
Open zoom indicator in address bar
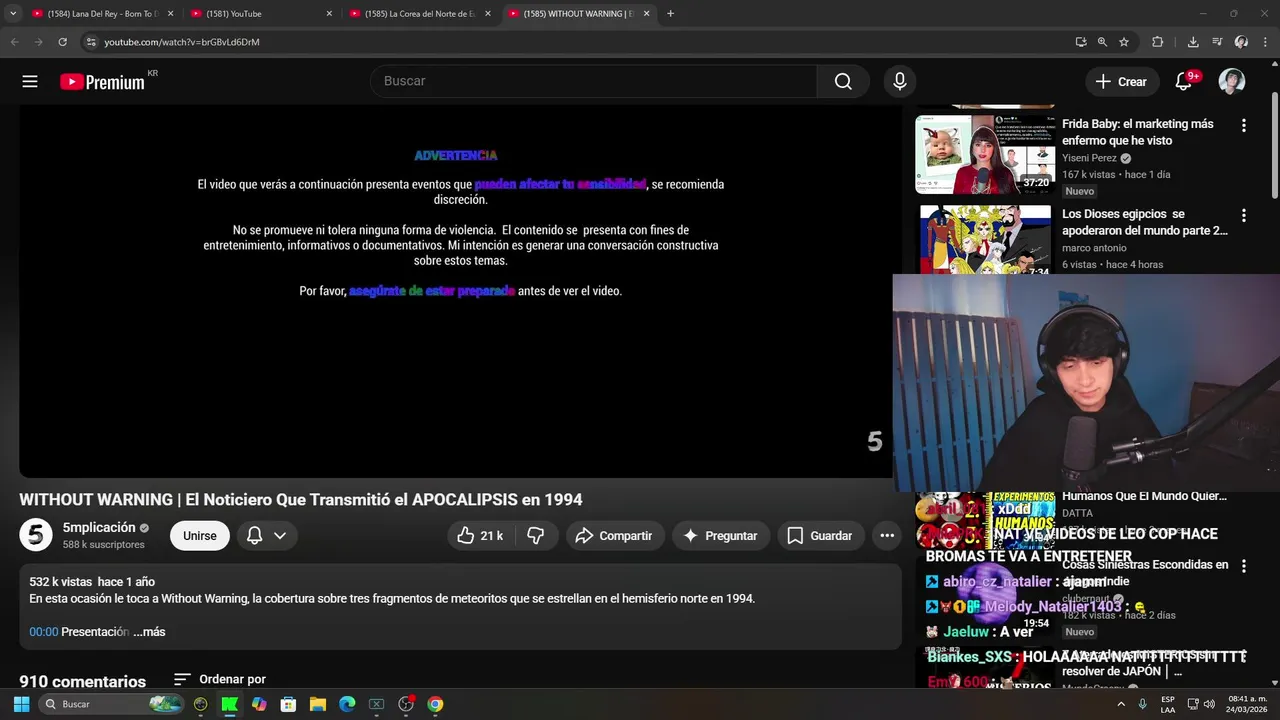1102,42
